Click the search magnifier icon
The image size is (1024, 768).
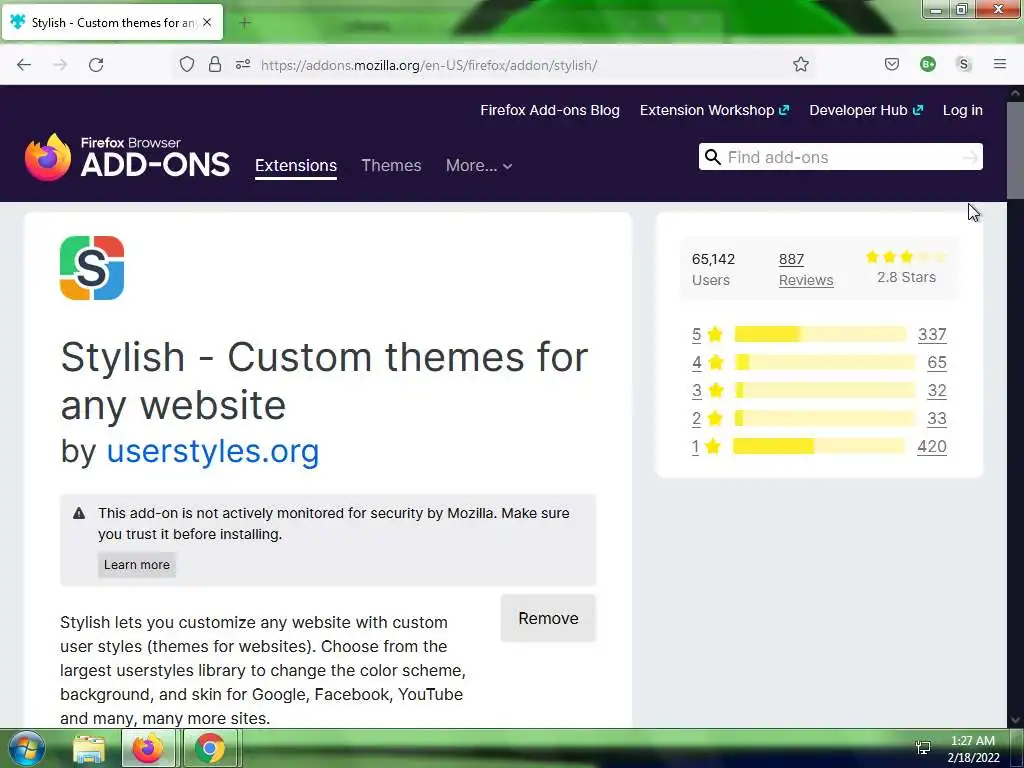pyautogui.click(x=713, y=157)
